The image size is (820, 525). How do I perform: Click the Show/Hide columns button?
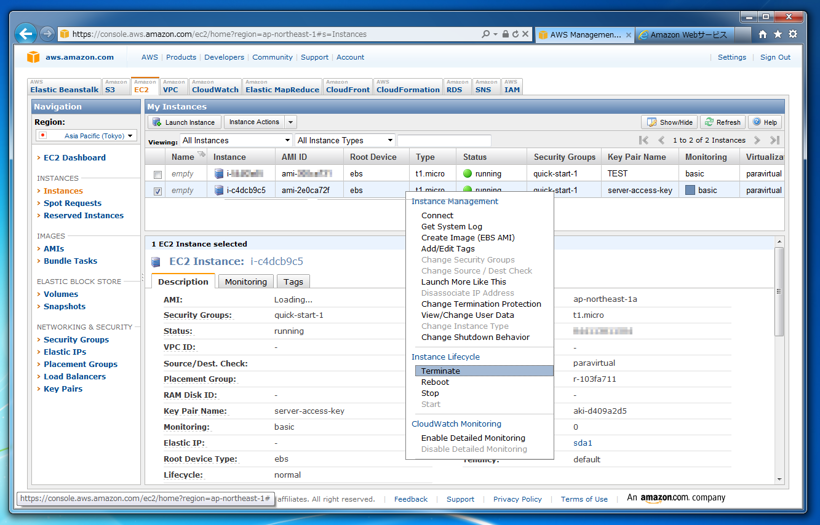coord(669,122)
